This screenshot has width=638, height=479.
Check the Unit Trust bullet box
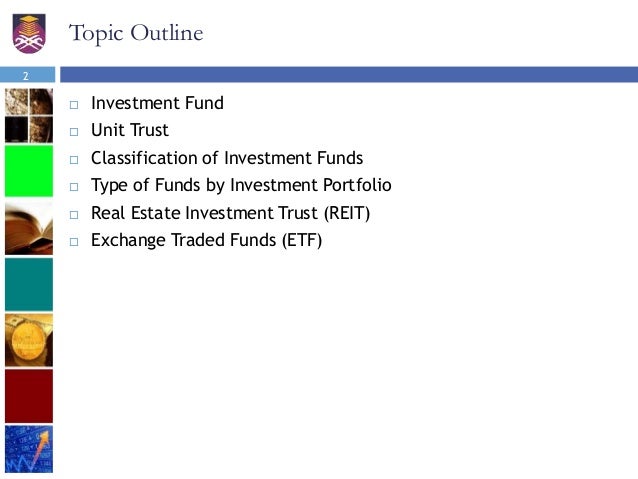point(74,132)
